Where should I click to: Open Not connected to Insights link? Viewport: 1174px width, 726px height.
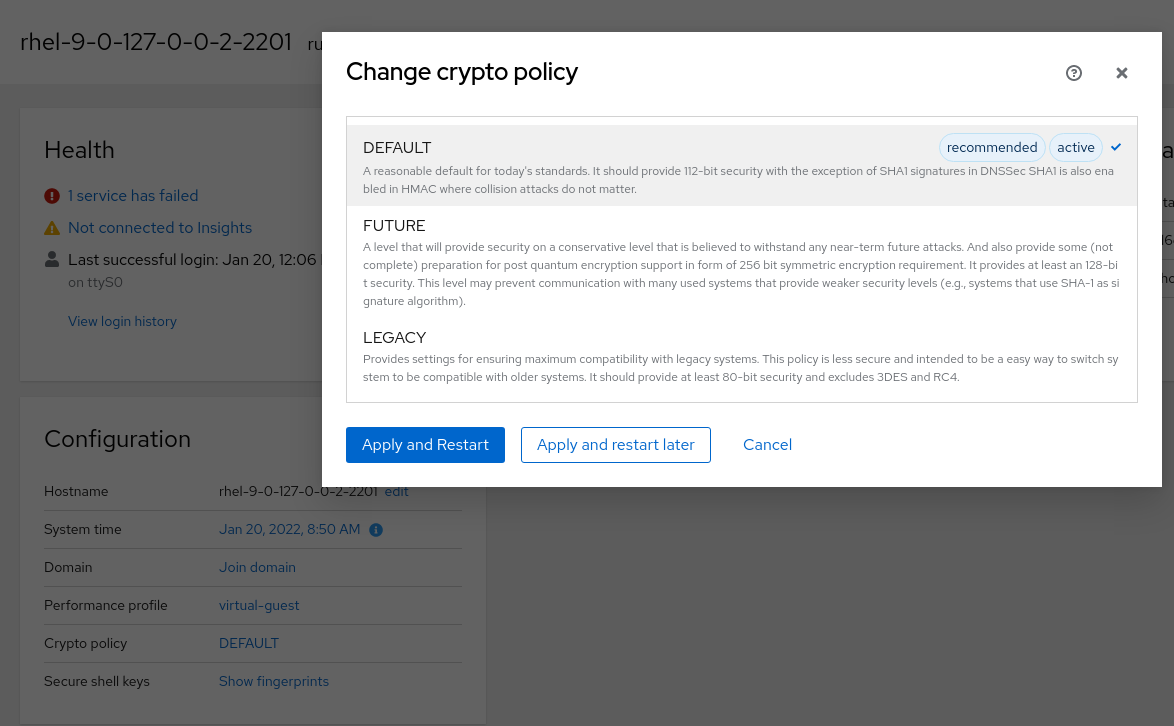[x=160, y=228]
